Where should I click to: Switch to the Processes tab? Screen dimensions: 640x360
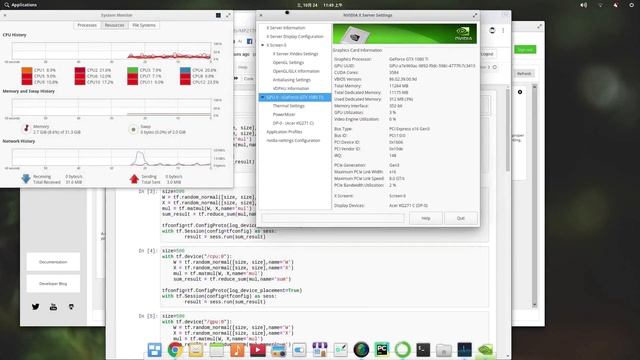(x=87, y=25)
